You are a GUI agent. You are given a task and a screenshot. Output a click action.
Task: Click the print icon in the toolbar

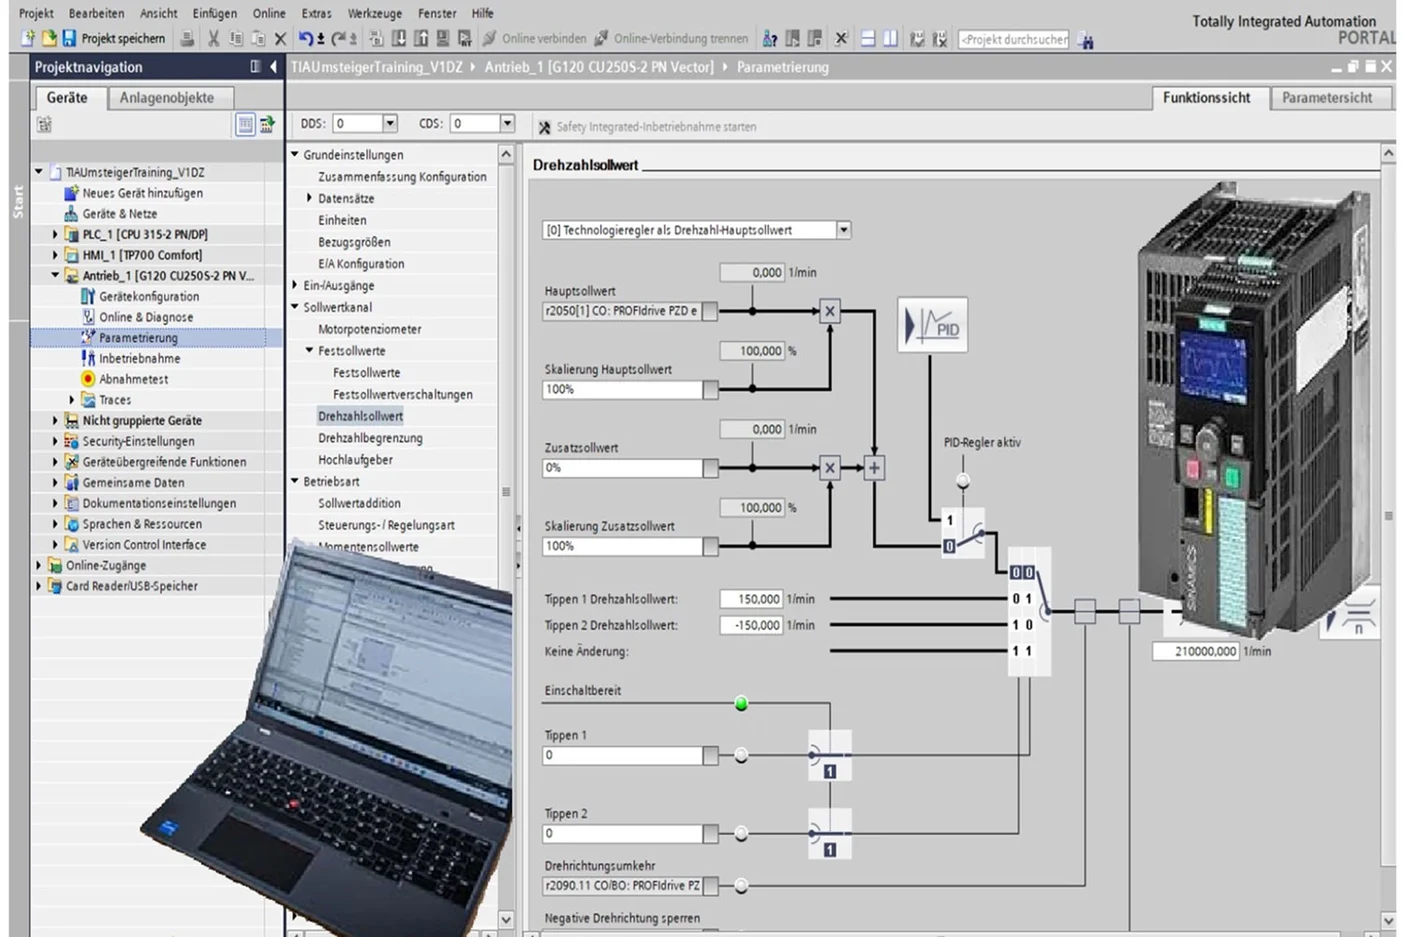pyautogui.click(x=187, y=38)
